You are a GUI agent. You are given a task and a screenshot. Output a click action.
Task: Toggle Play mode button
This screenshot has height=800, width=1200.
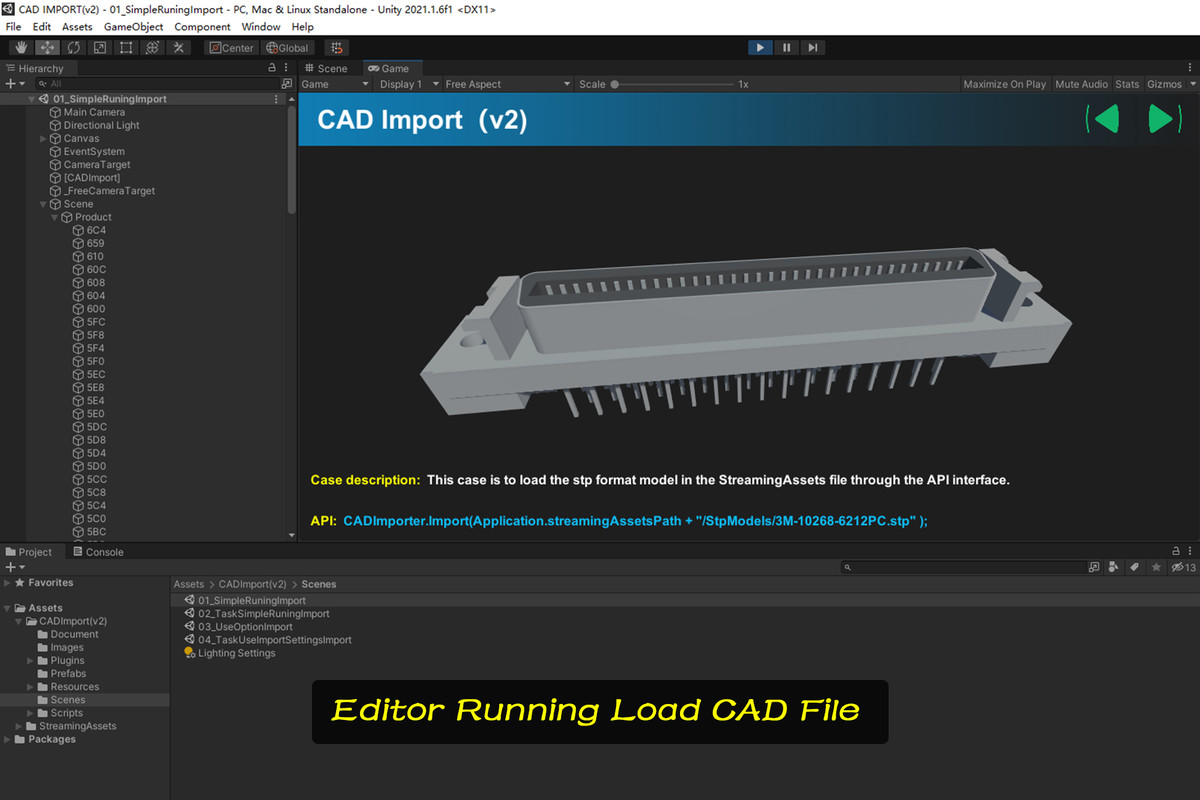point(760,47)
